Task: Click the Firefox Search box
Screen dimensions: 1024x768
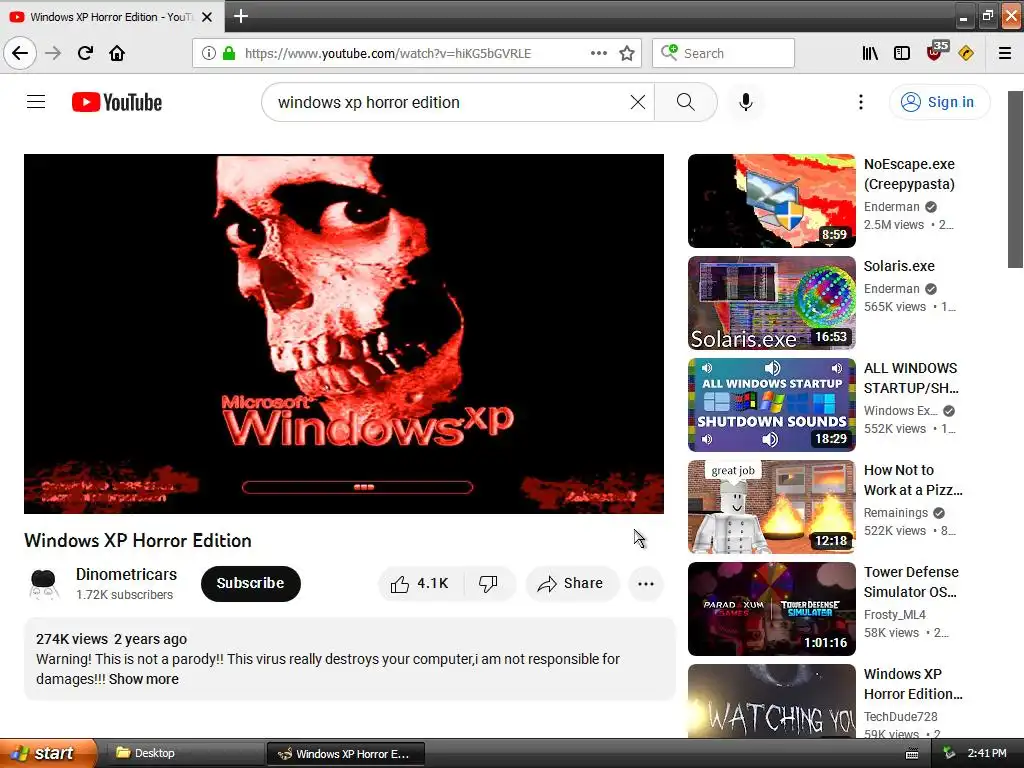Action: [x=724, y=53]
